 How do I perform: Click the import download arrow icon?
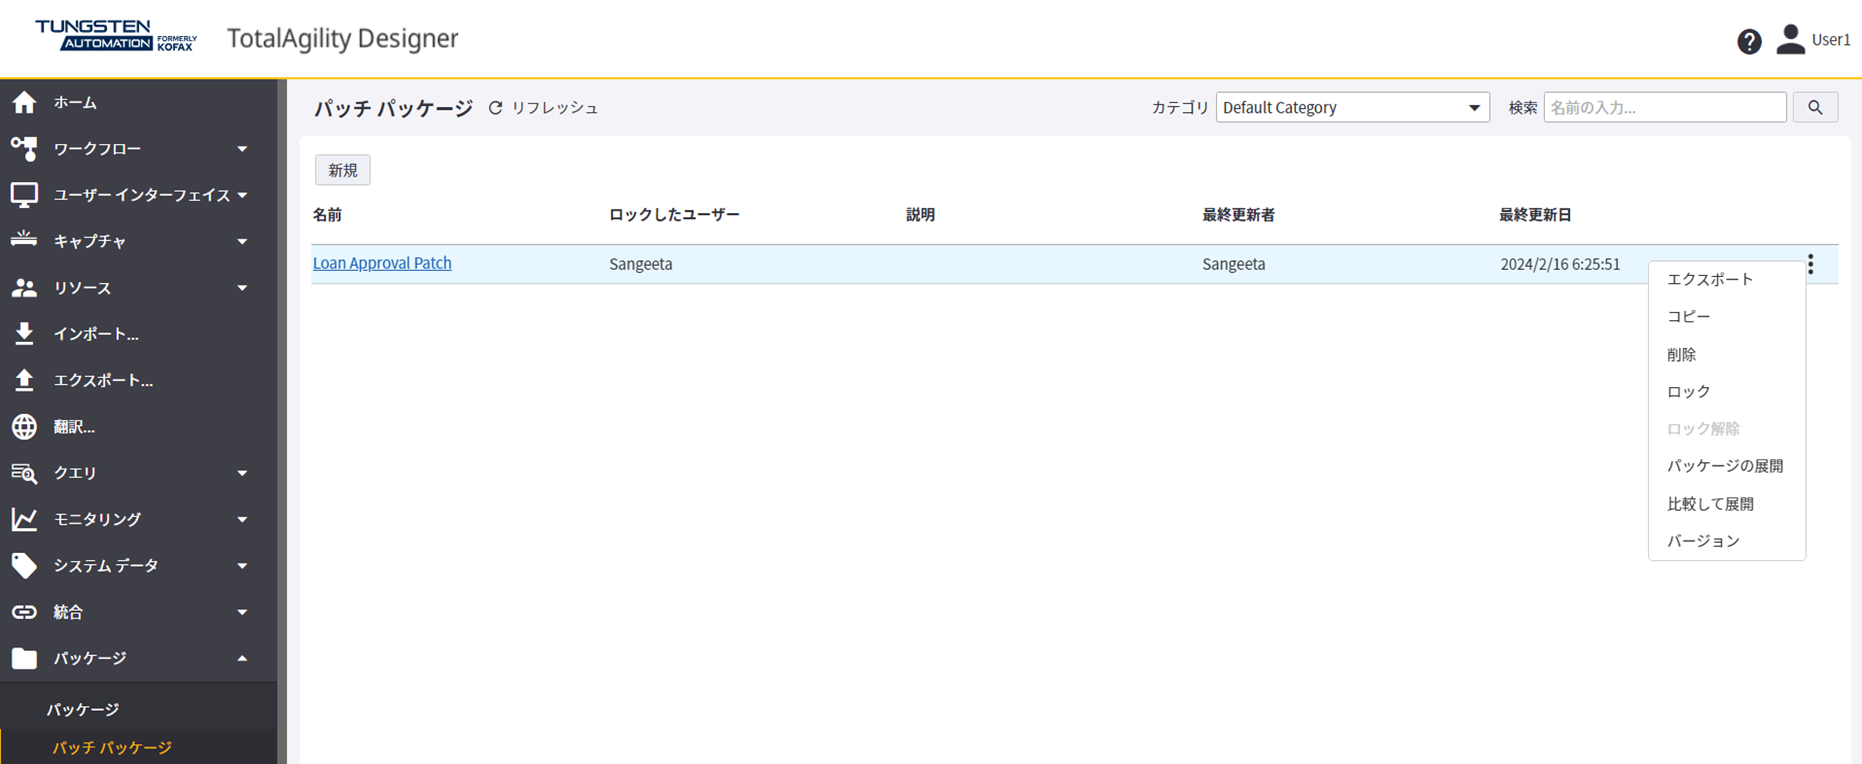(24, 334)
